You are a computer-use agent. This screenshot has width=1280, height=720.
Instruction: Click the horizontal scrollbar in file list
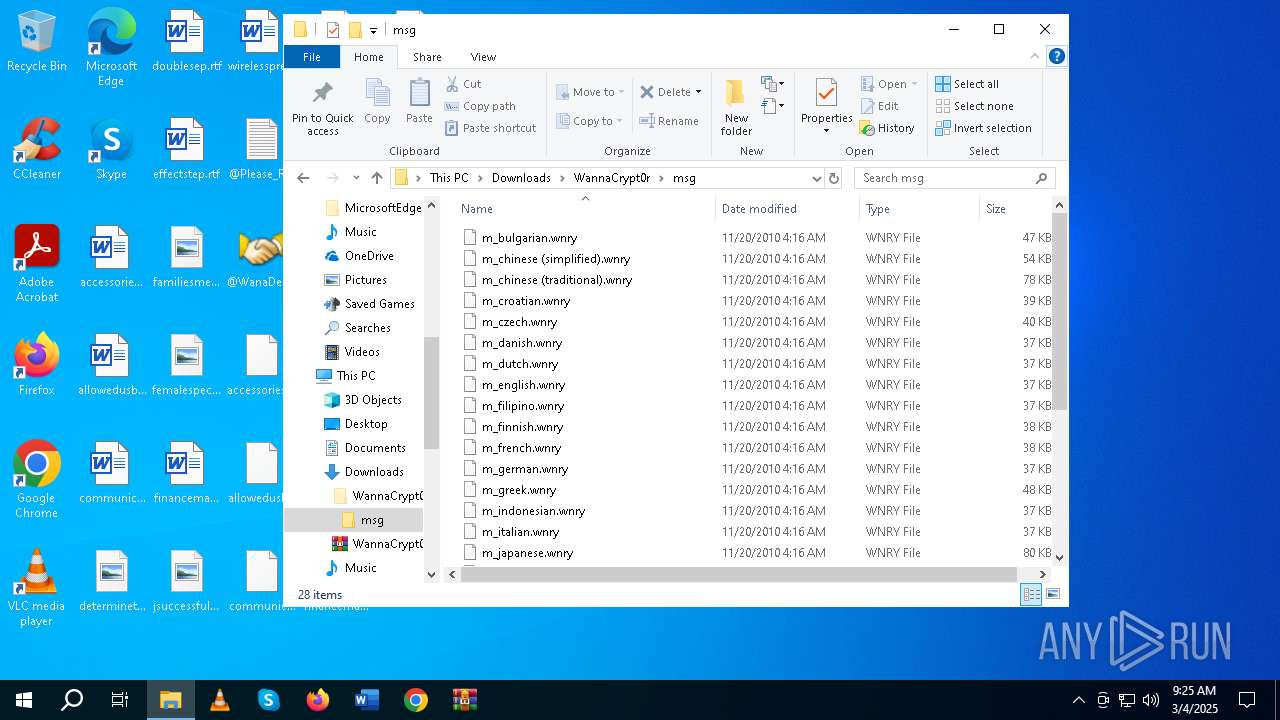738,574
